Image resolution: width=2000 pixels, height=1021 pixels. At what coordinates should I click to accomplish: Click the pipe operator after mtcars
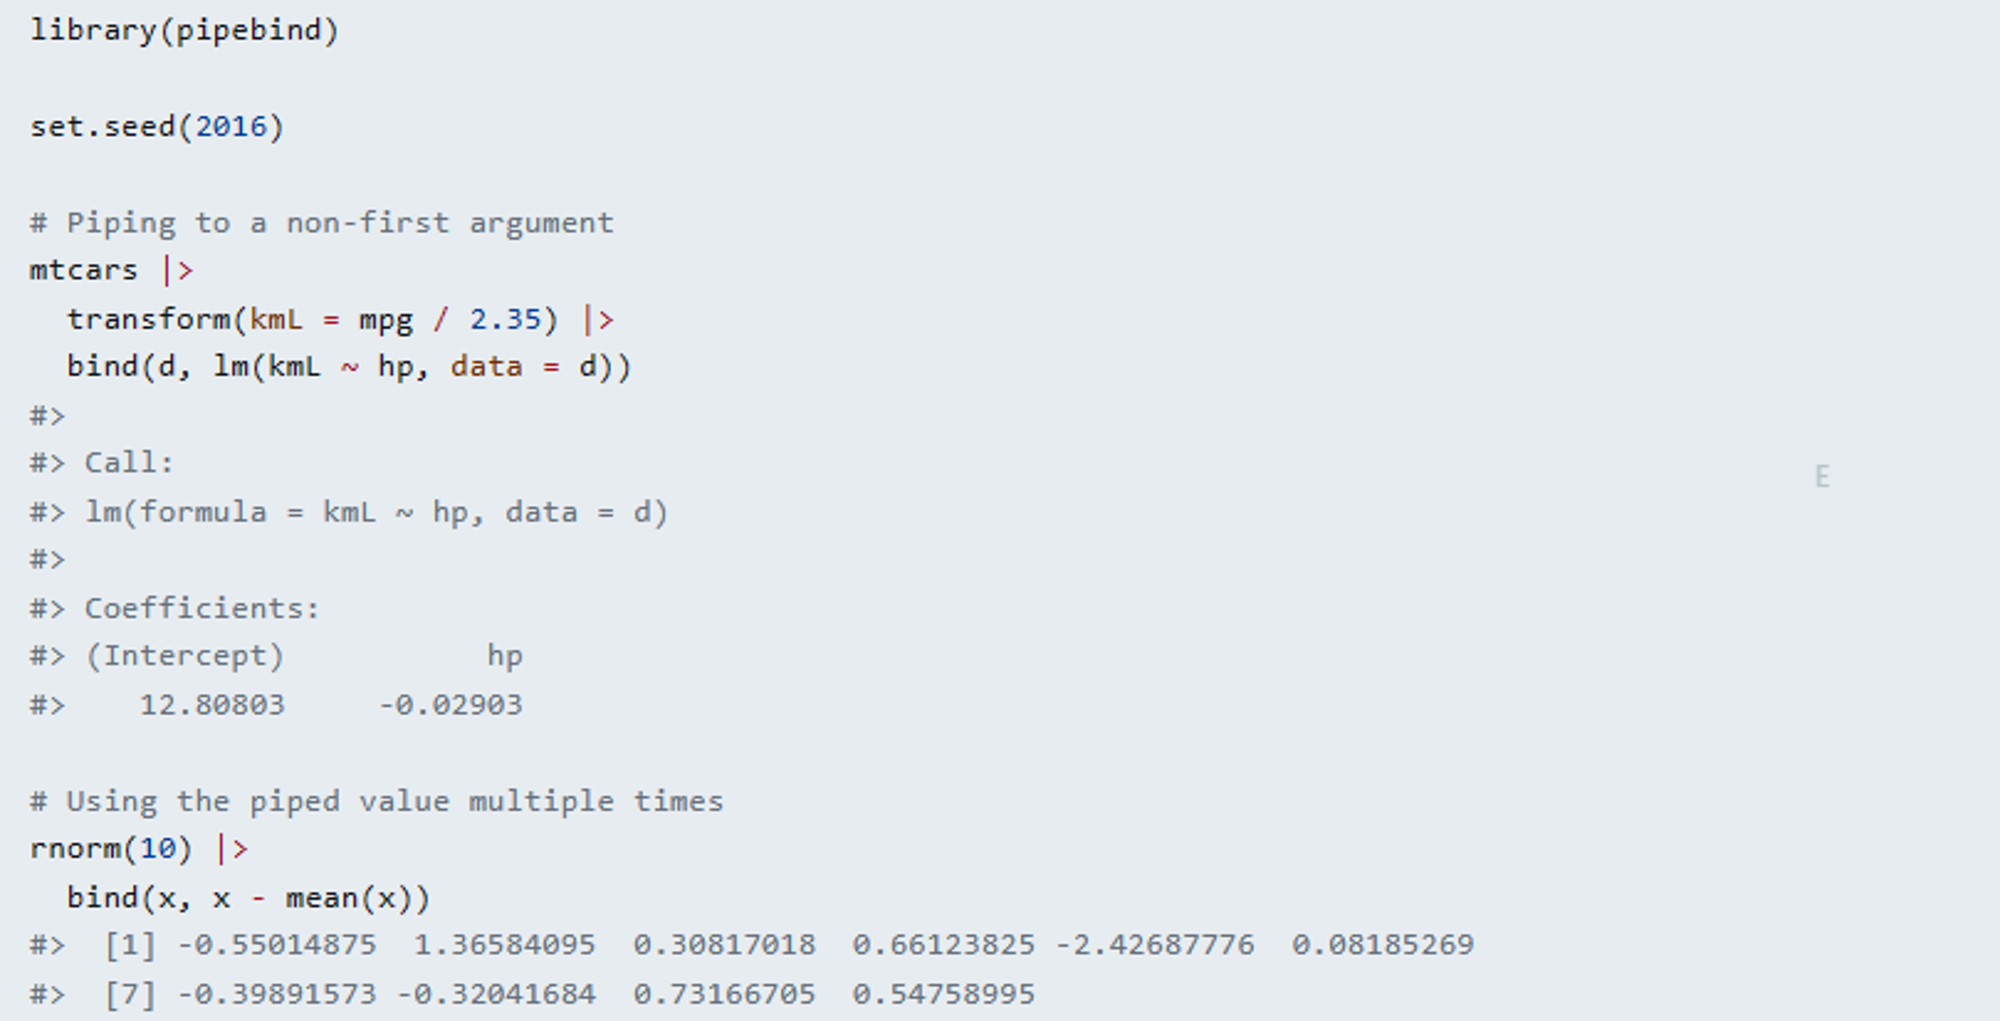178,271
